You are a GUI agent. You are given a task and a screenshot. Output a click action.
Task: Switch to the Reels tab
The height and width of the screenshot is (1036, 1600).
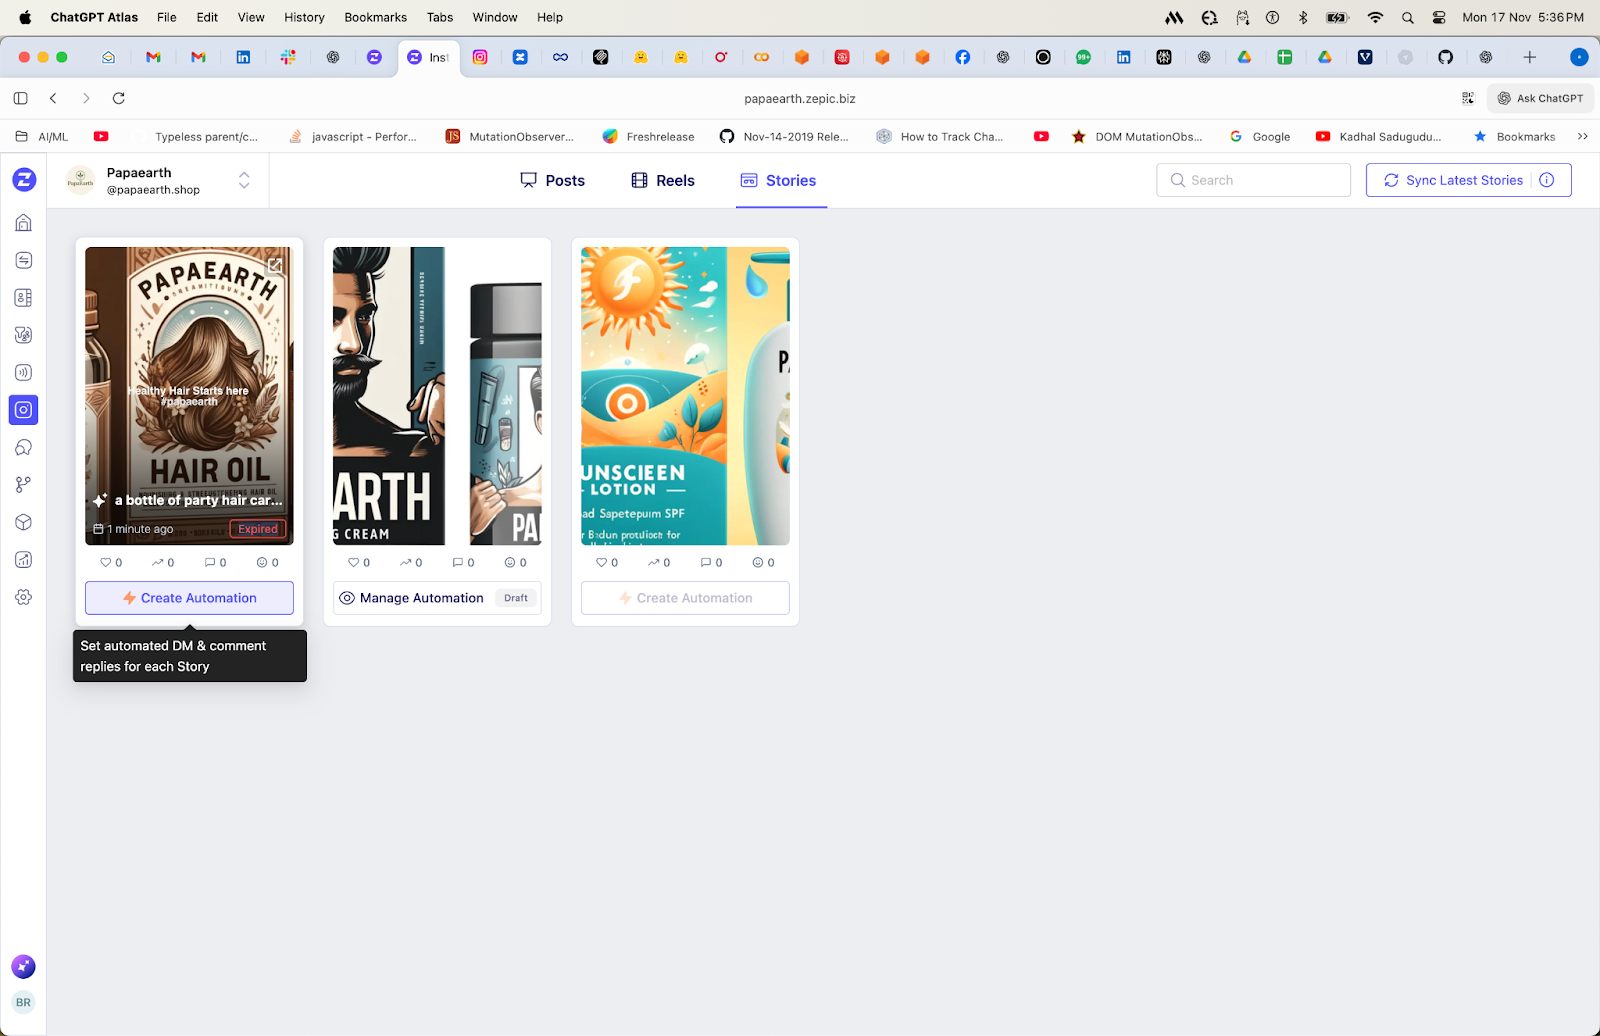[x=663, y=180]
